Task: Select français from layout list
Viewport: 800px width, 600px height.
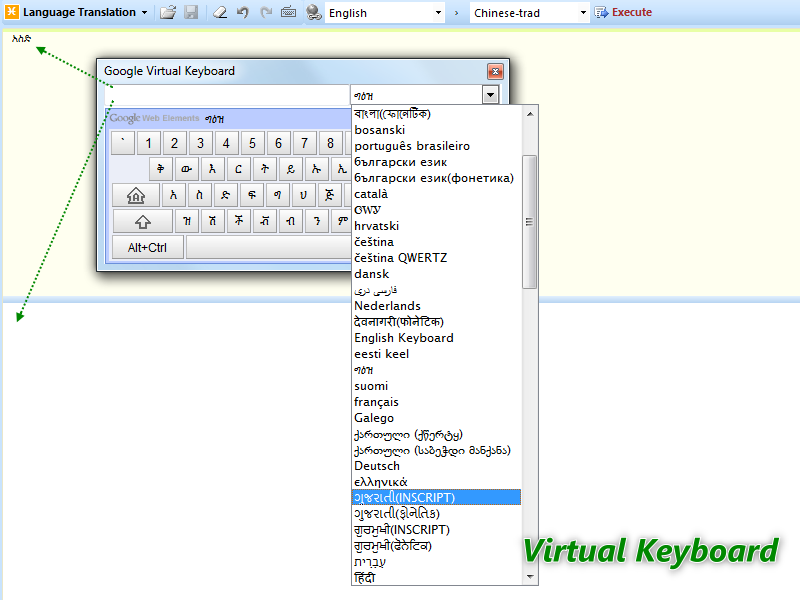Action: tap(436, 402)
